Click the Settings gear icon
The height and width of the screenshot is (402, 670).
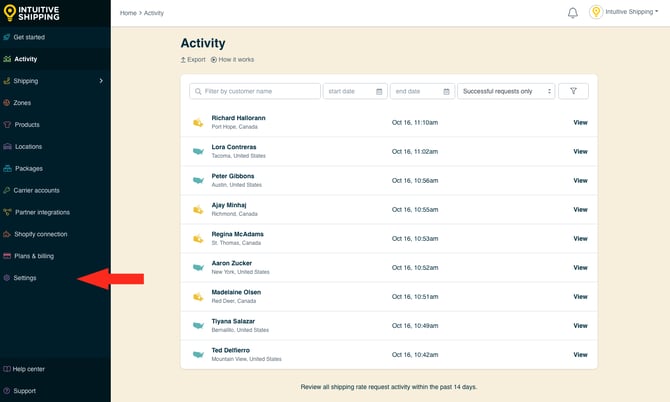pyautogui.click(x=6, y=278)
